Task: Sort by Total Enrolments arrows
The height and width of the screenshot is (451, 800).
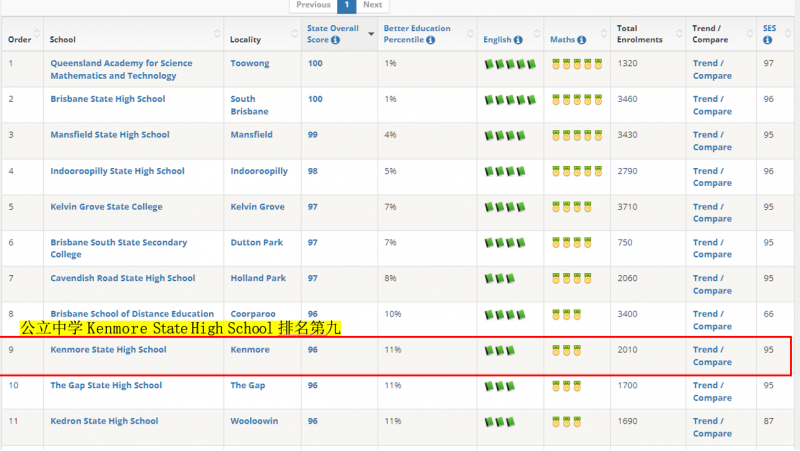Action: pos(679,34)
